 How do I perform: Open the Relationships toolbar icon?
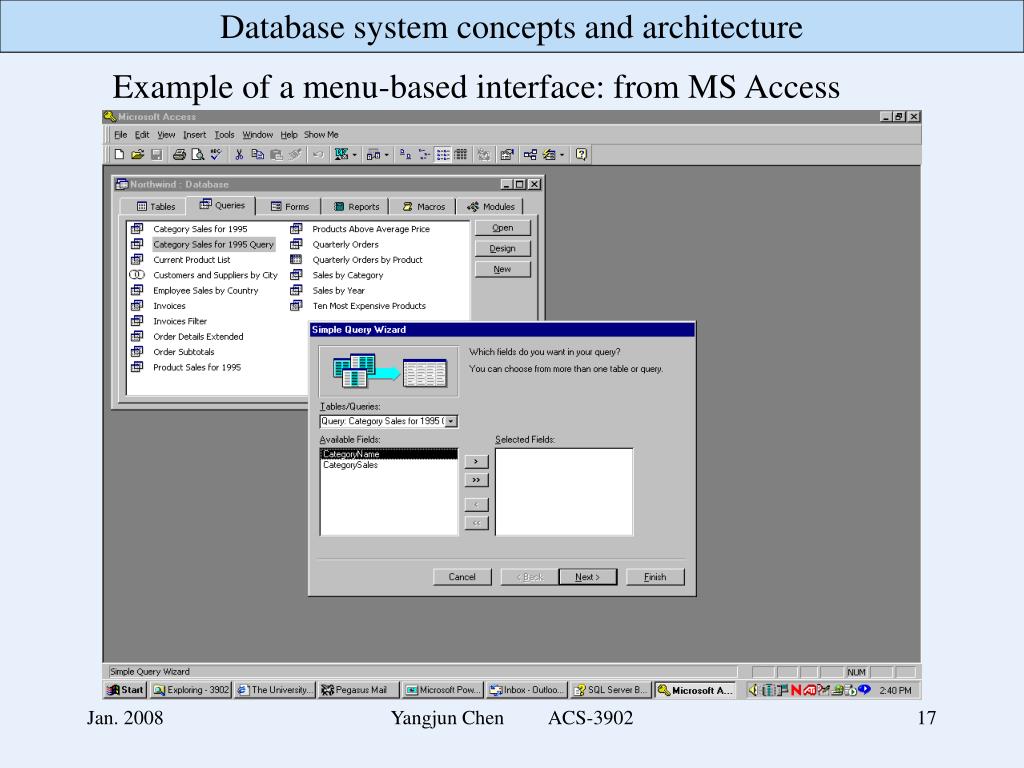point(530,155)
